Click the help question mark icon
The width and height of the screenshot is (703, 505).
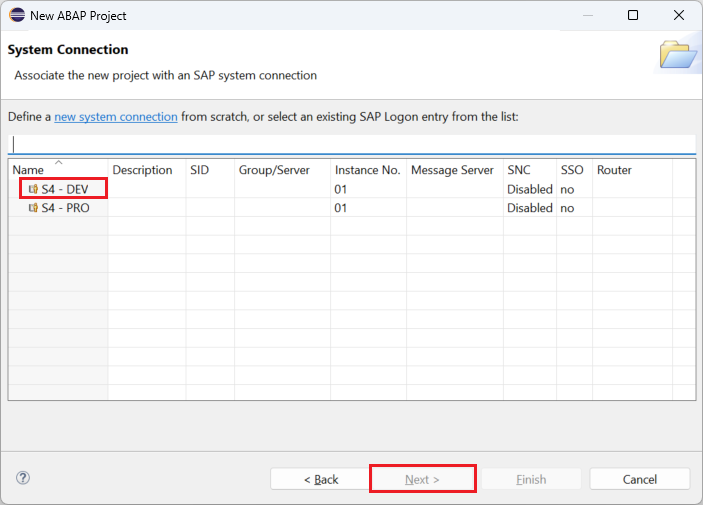pyautogui.click(x=23, y=478)
